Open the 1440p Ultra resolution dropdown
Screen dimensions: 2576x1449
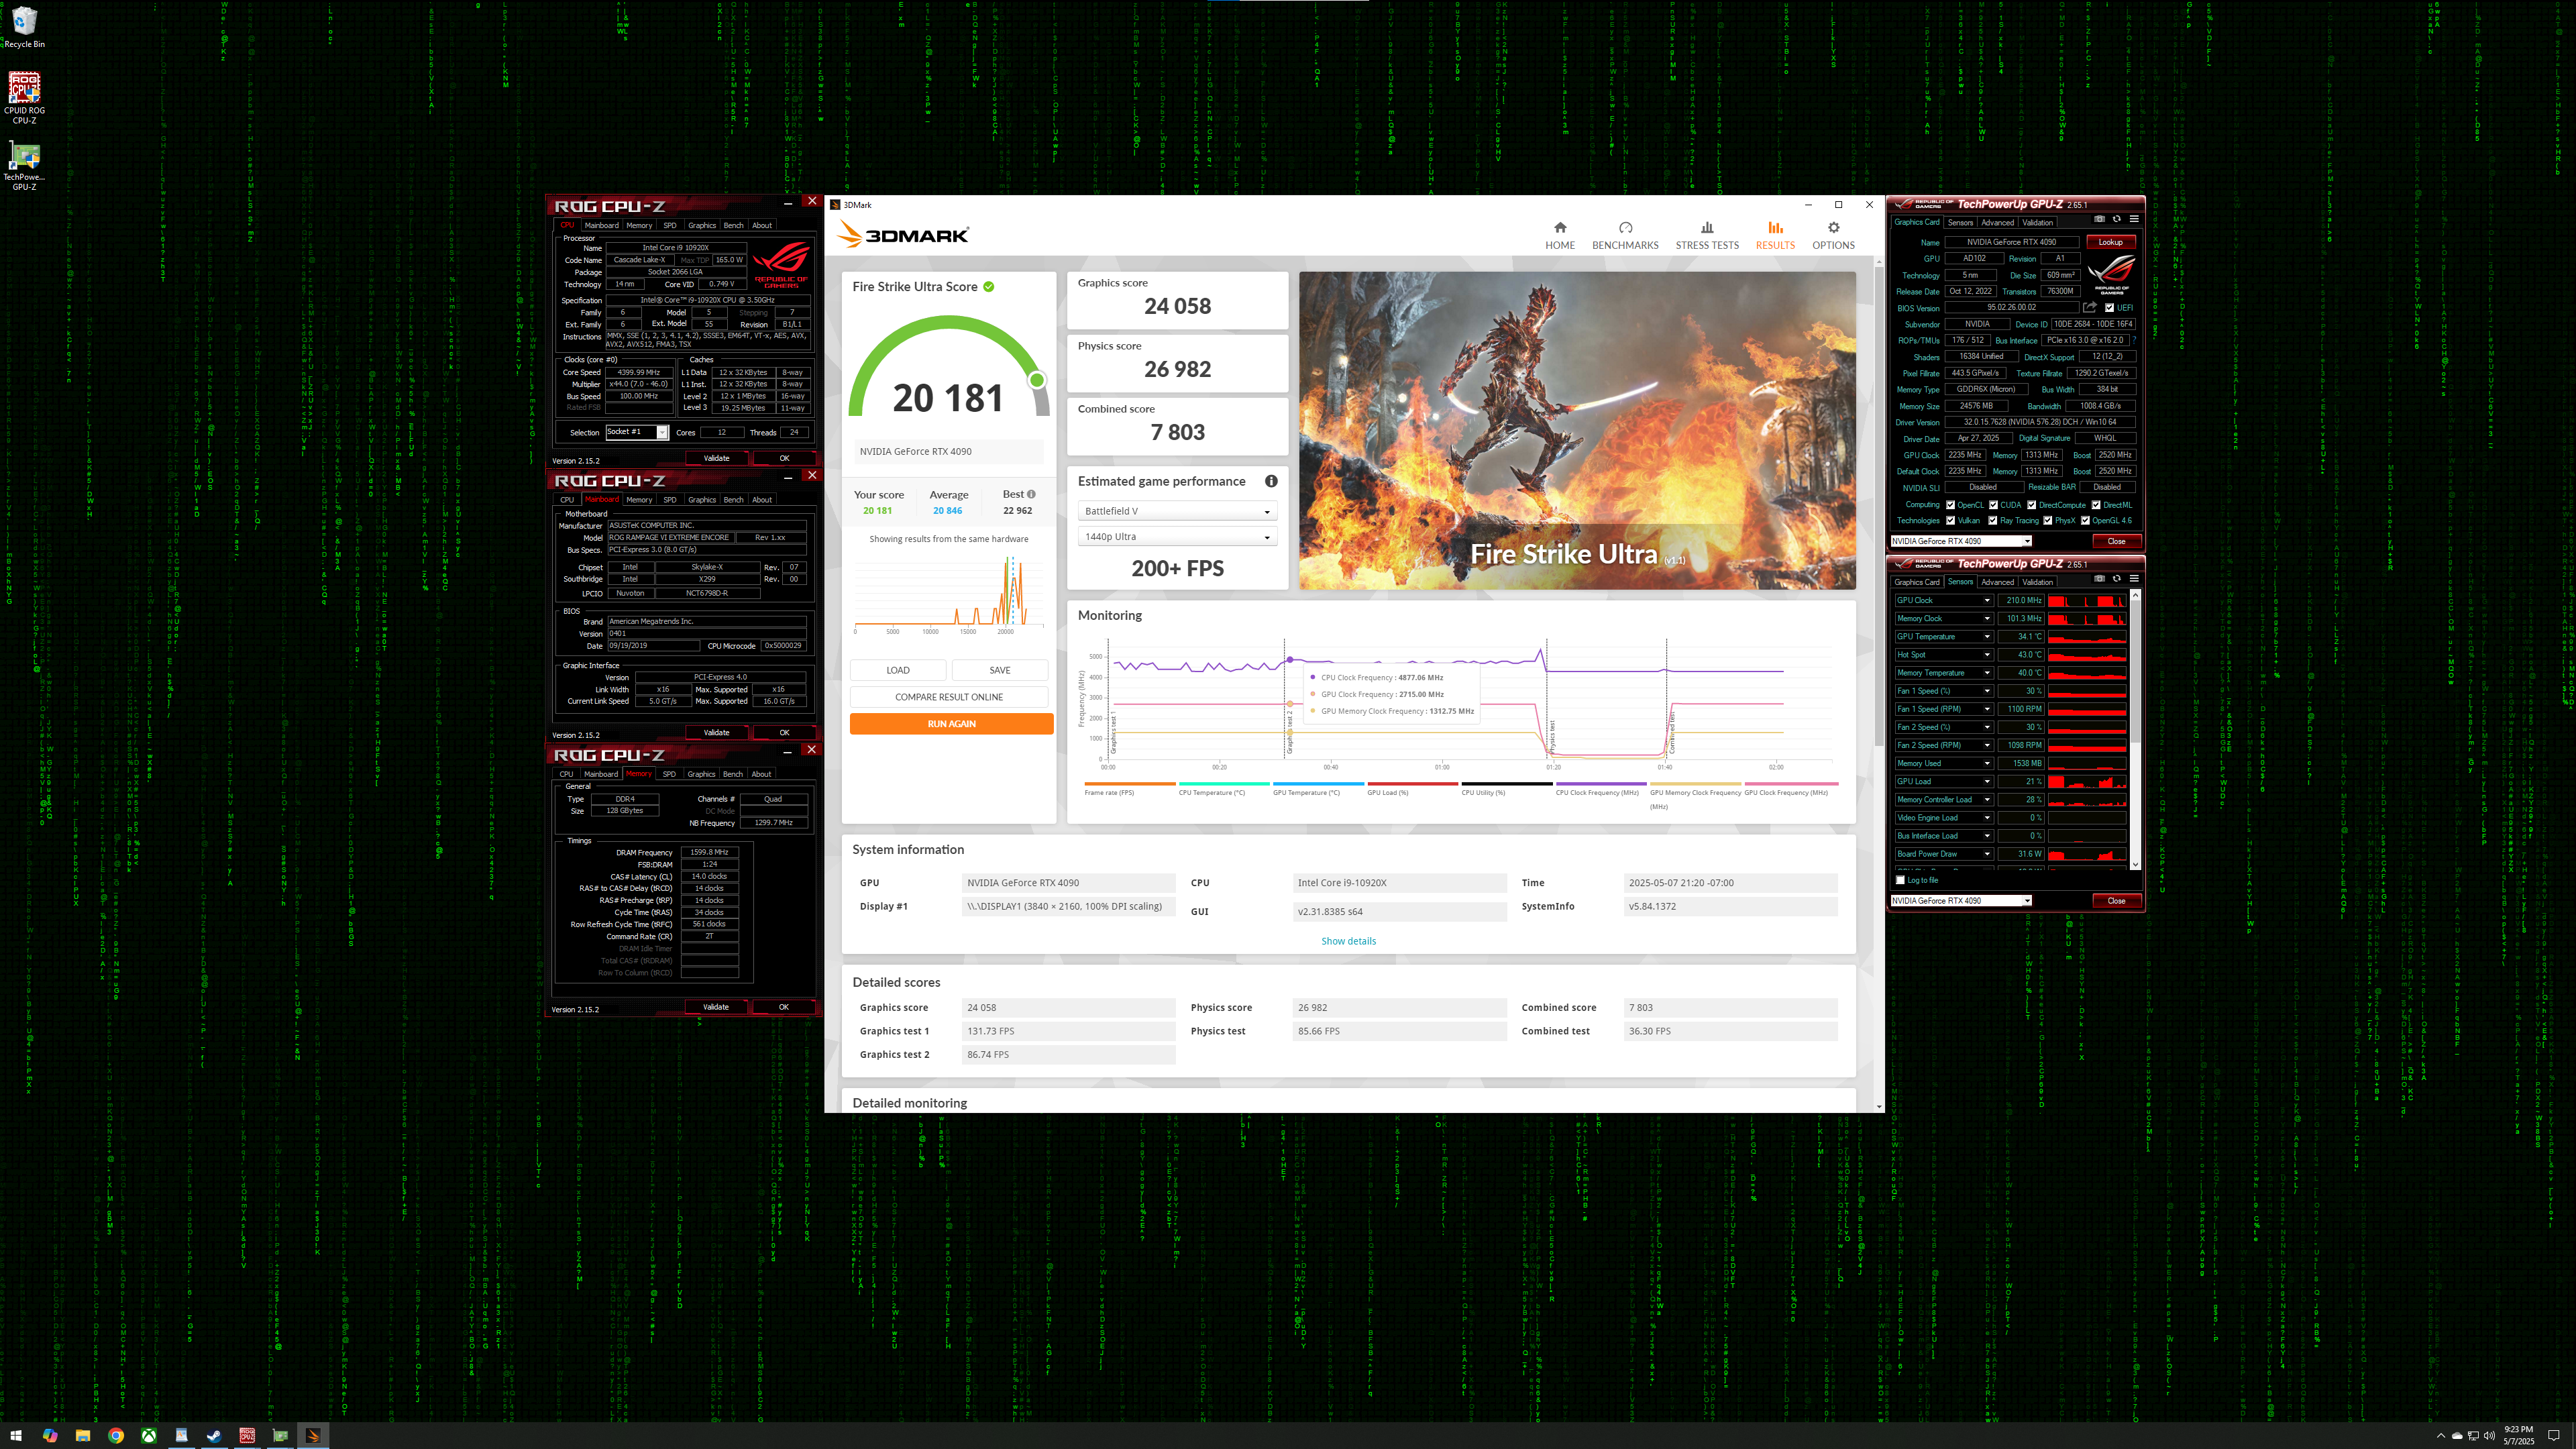(1177, 537)
